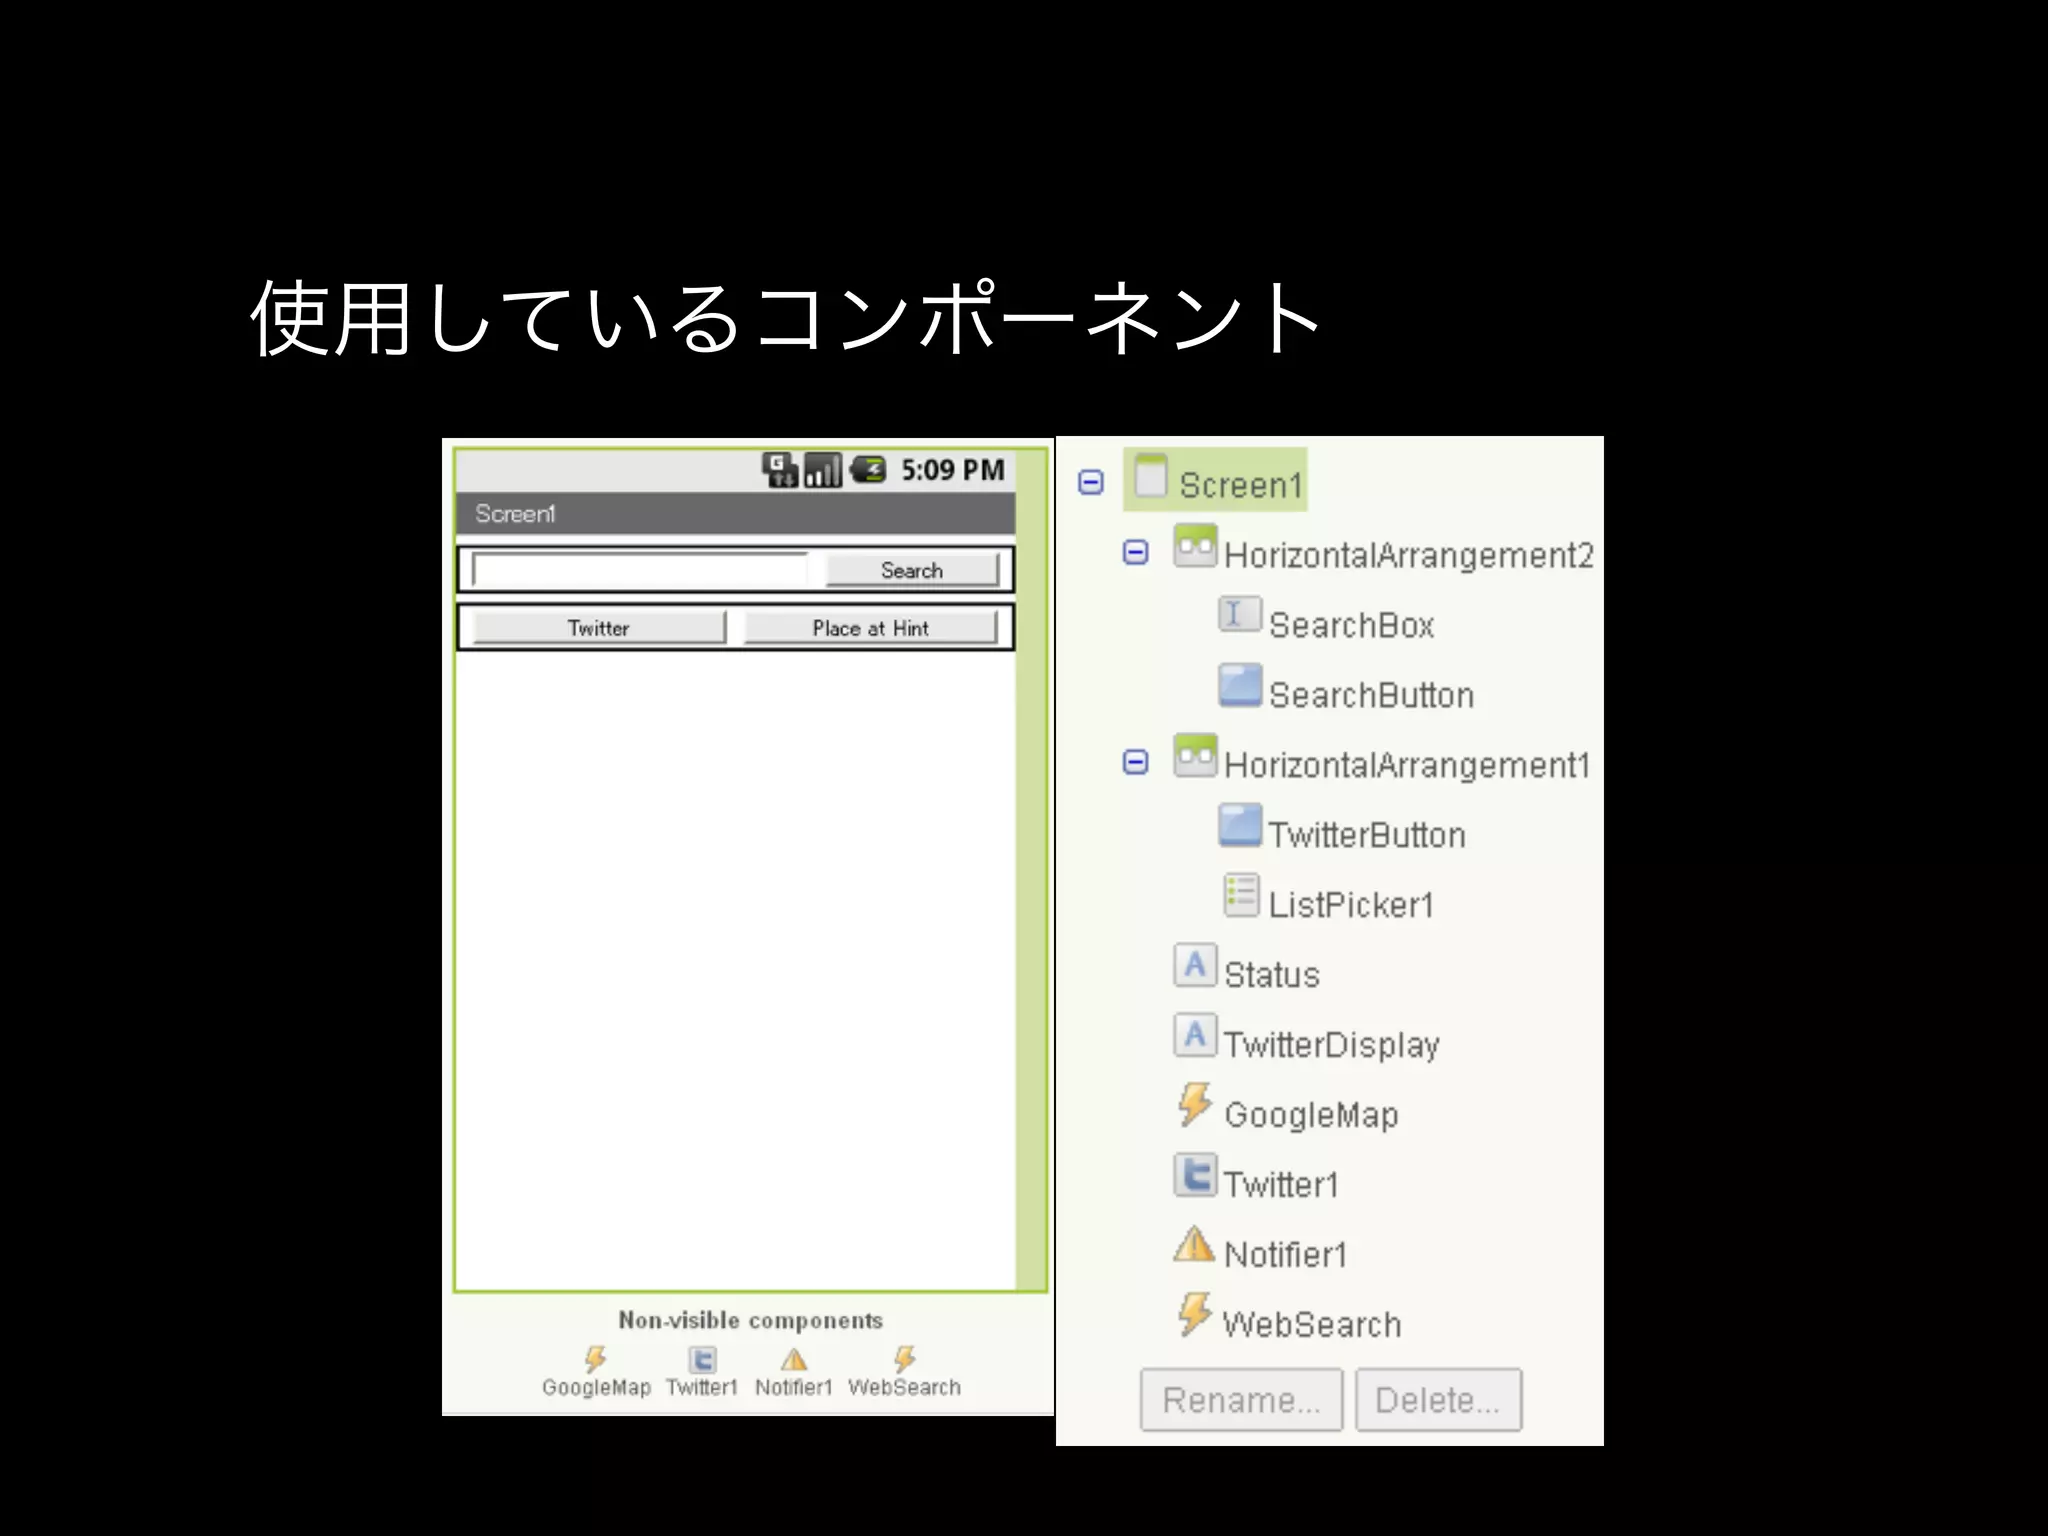Select ListPicker1 label in tree
The image size is (2048, 1536).
(x=1351, y=906)
